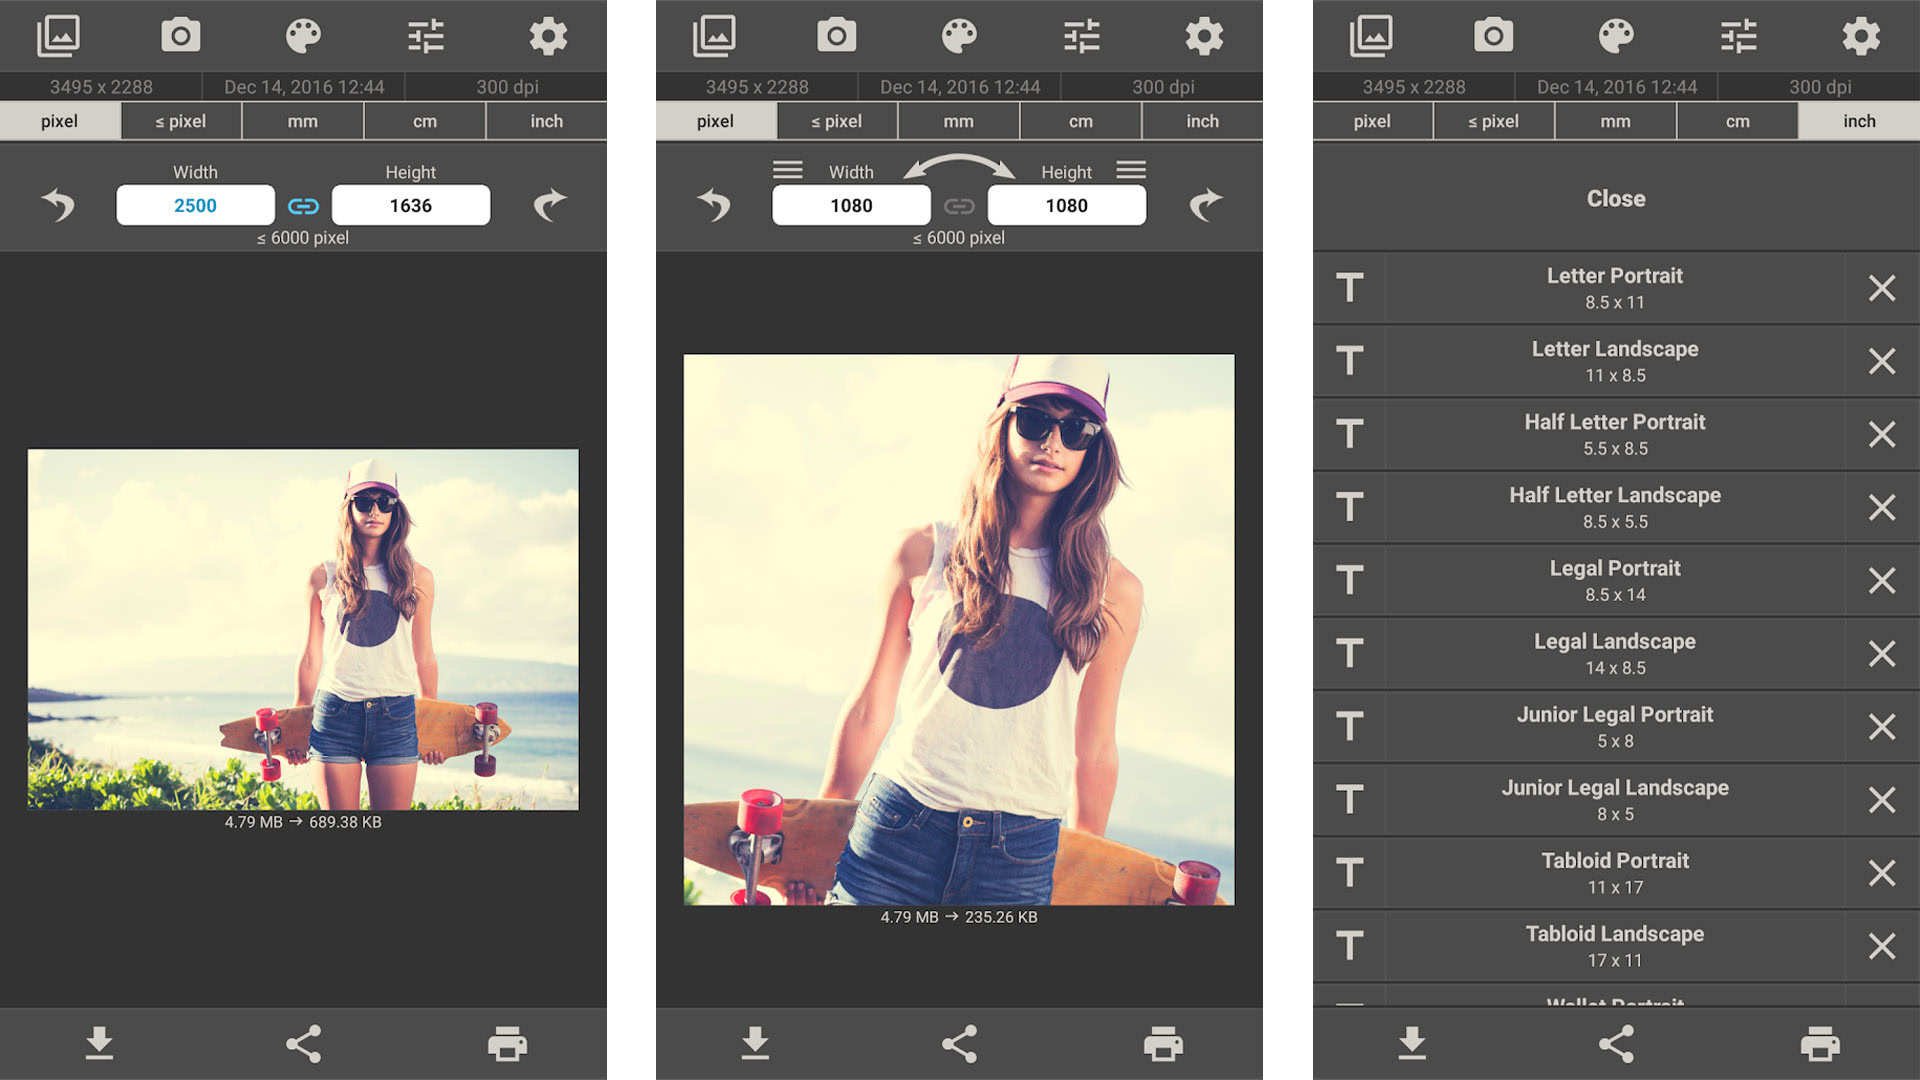Click the resized image thumbnail in left panel
This screenshot has width=1920, height=1080.
tap(301, 630)
